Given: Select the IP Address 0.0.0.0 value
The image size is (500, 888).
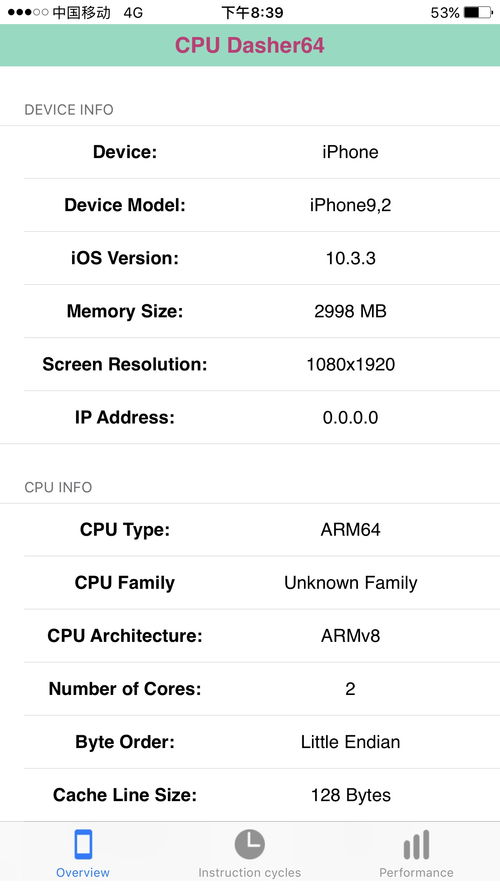Looking at the screenshot, I should click(x=351, y=417).
